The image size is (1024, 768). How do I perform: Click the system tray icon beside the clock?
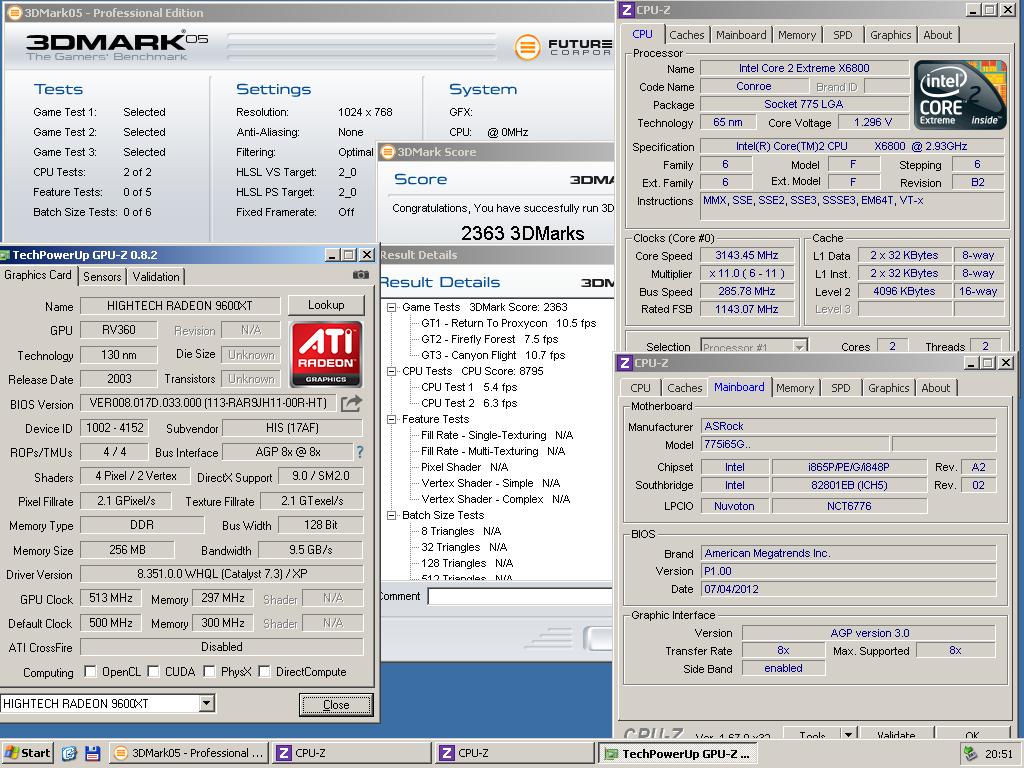(x=971, y=753)
